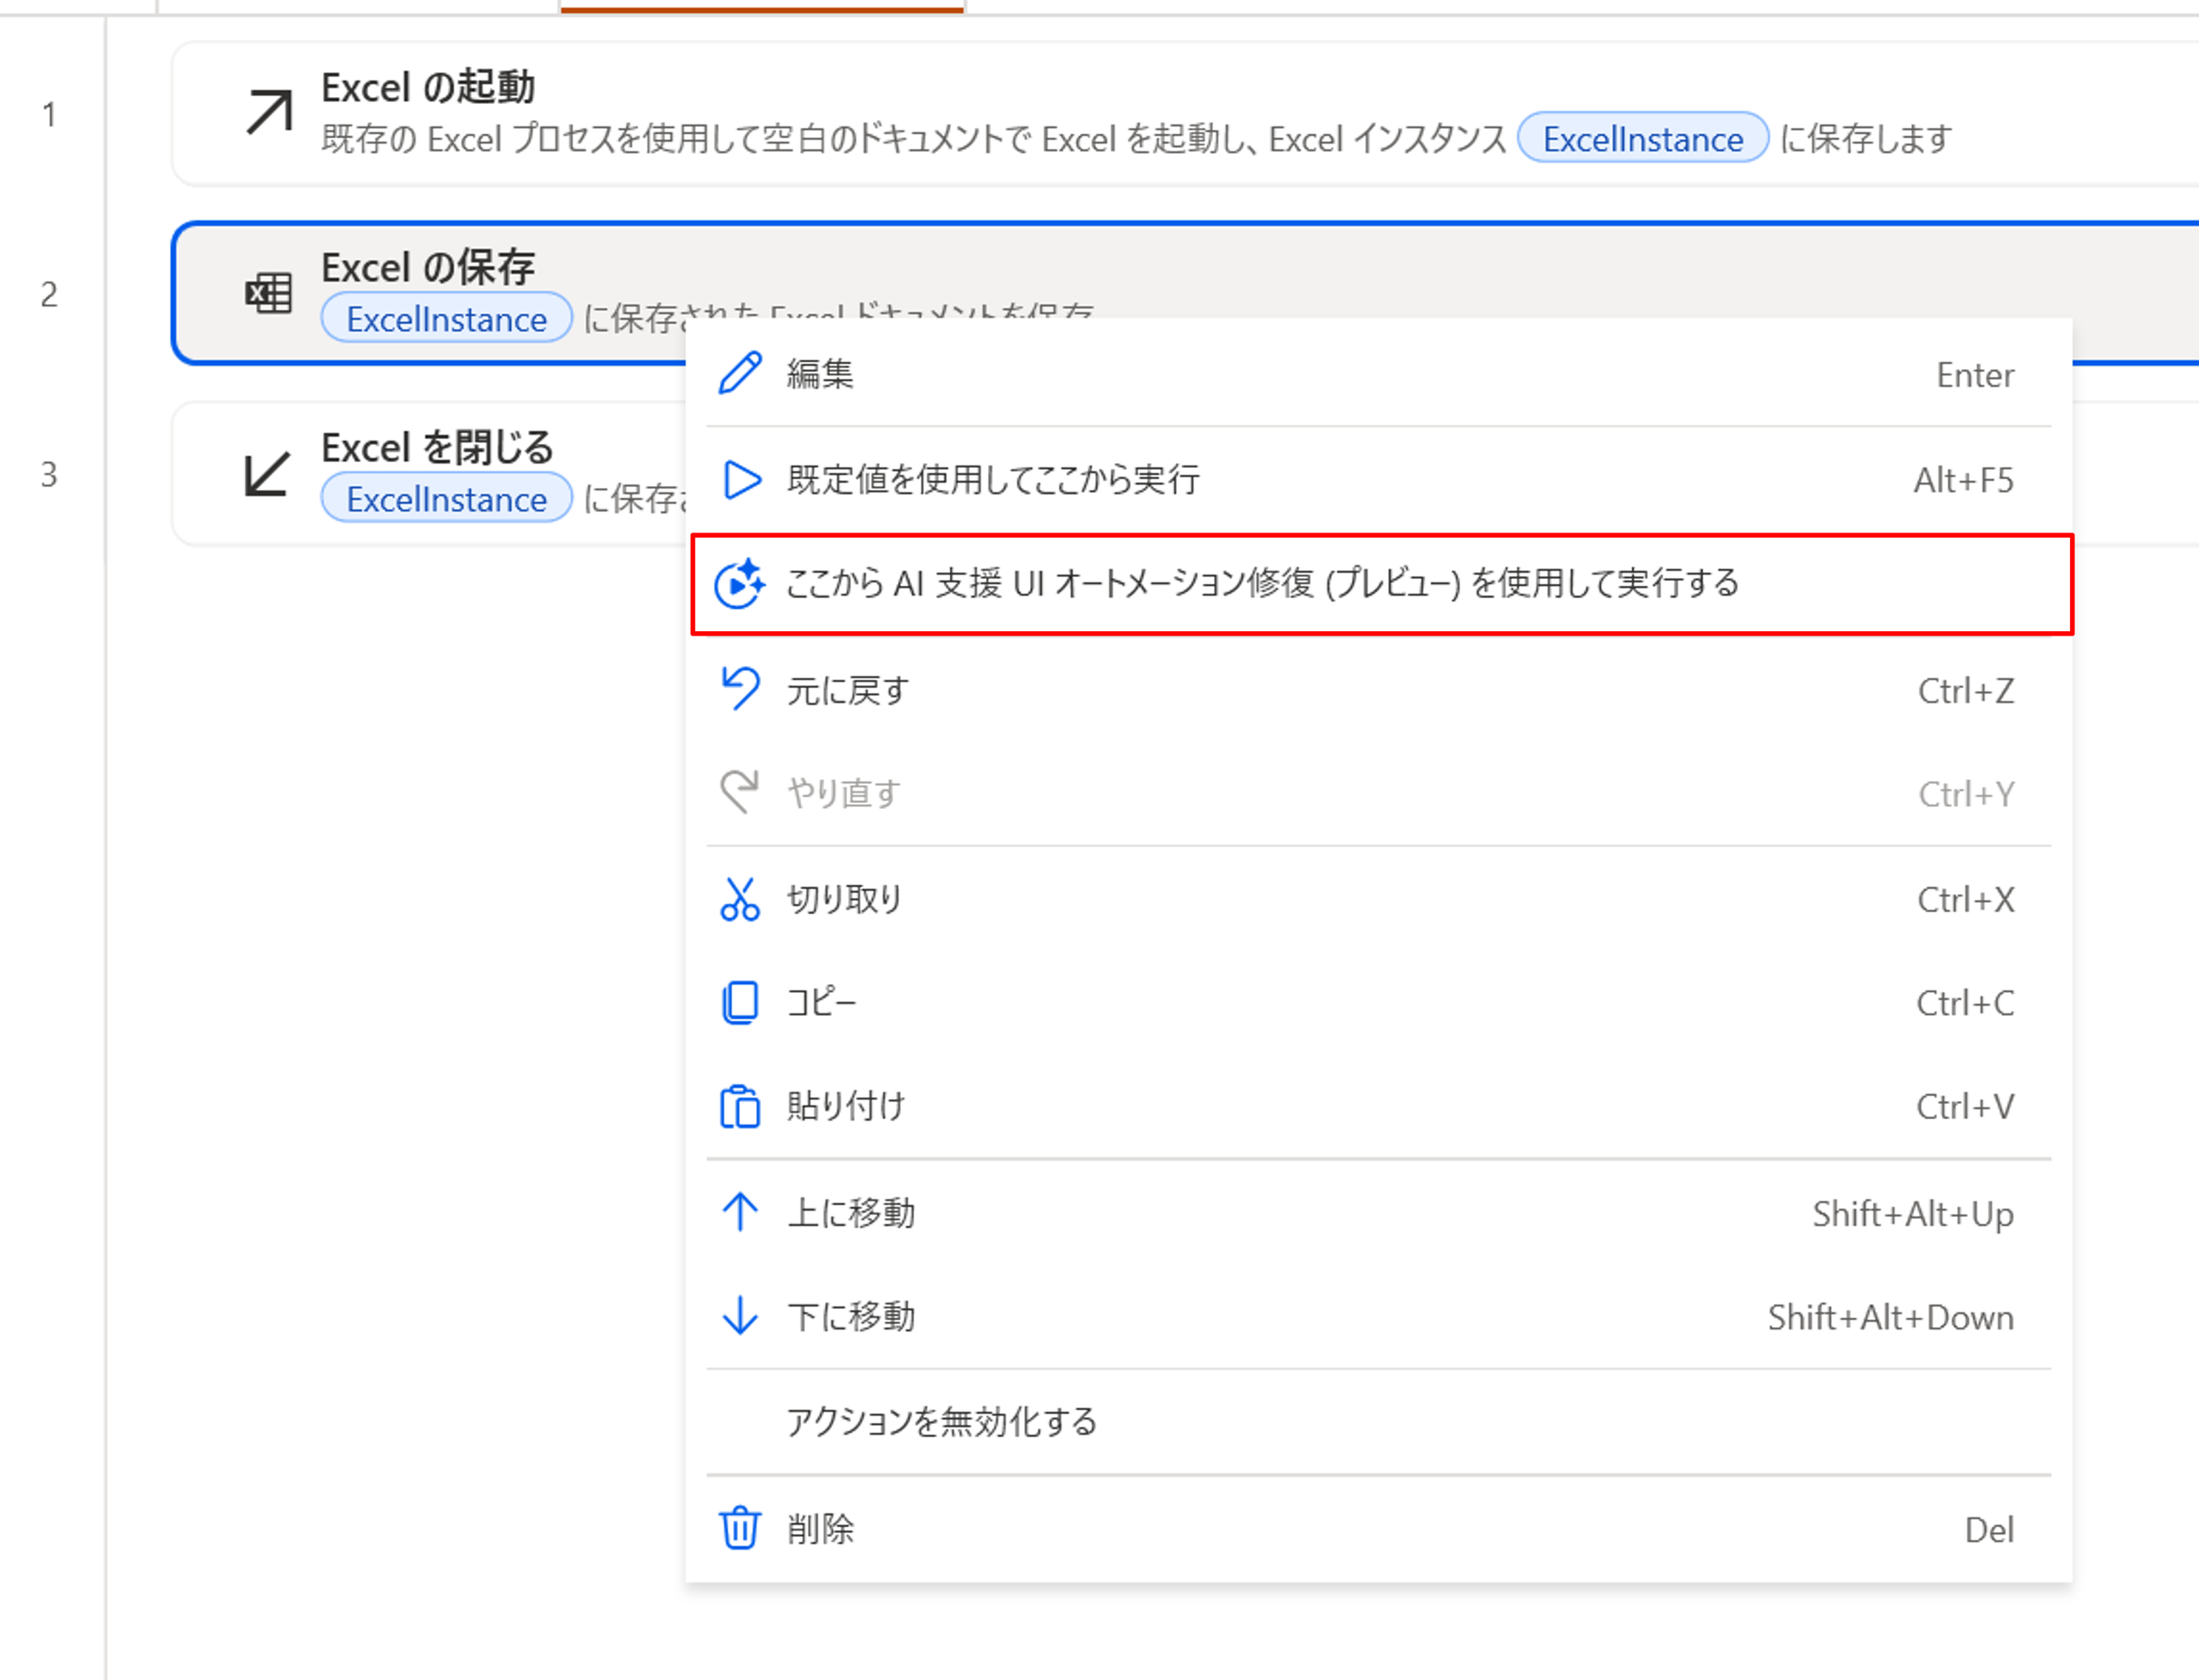Click the trash can icon beside 削除

coord(740,1528)
